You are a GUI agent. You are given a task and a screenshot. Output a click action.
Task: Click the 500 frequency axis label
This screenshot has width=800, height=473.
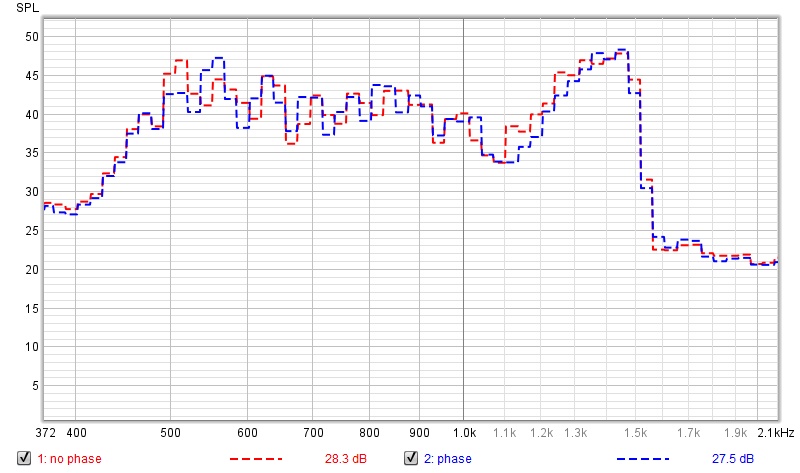(x=170, y=433)
